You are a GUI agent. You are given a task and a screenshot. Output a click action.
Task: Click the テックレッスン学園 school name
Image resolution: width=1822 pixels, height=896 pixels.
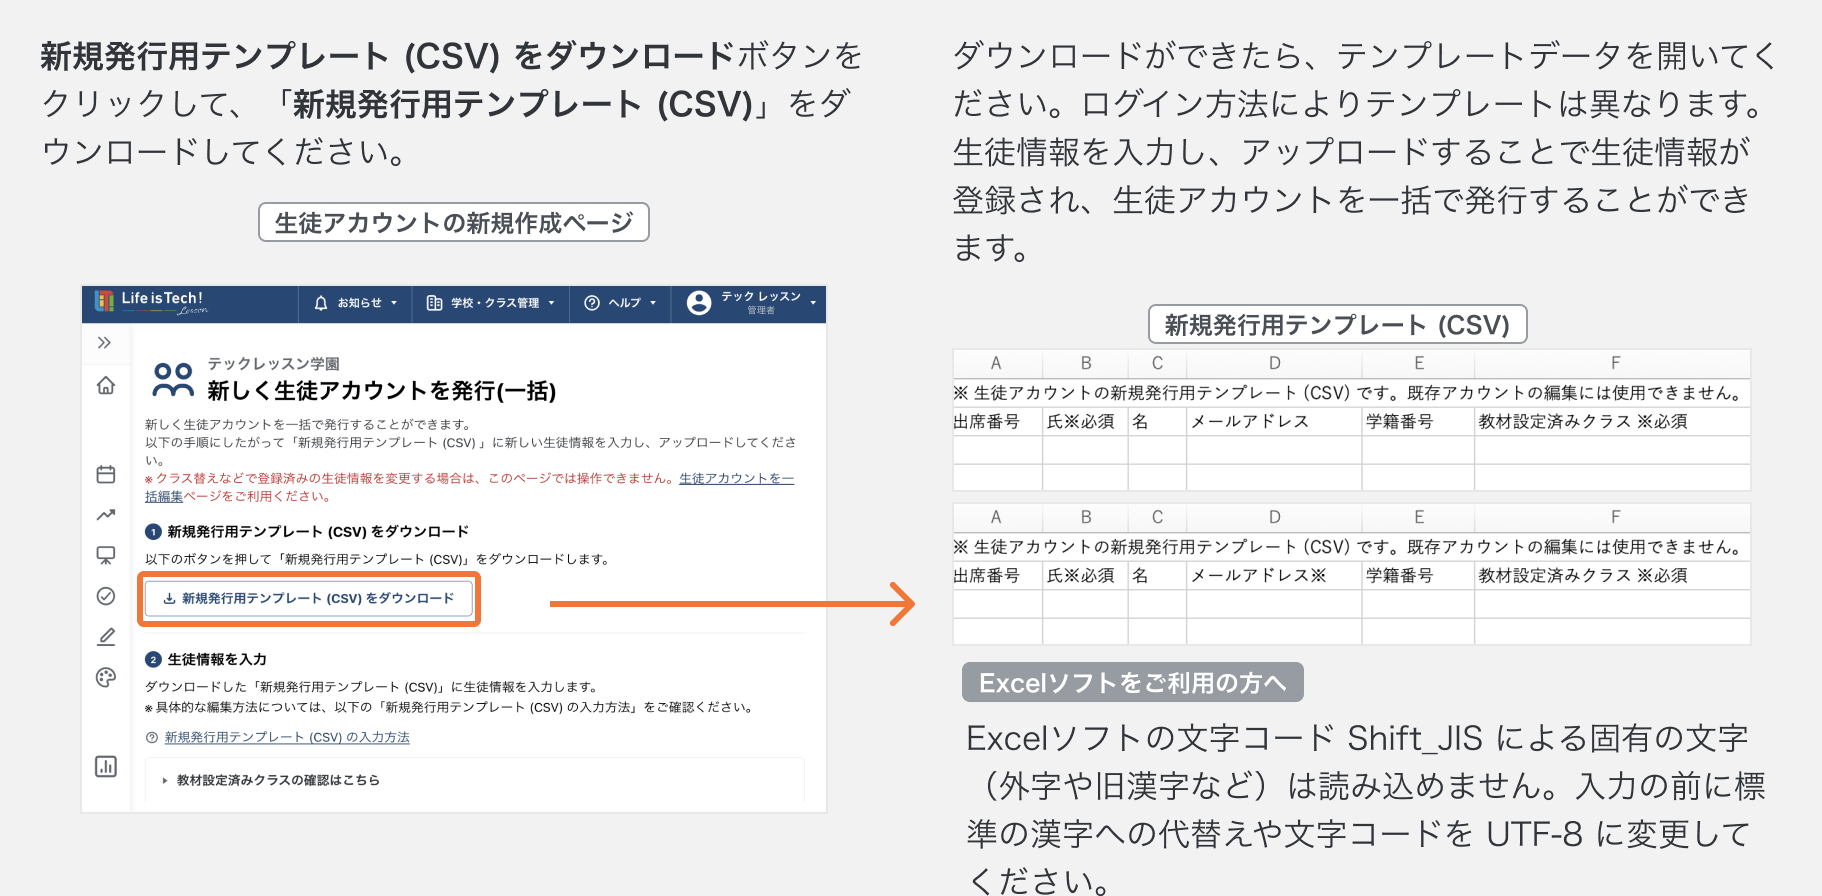click(x=273, y=364)
